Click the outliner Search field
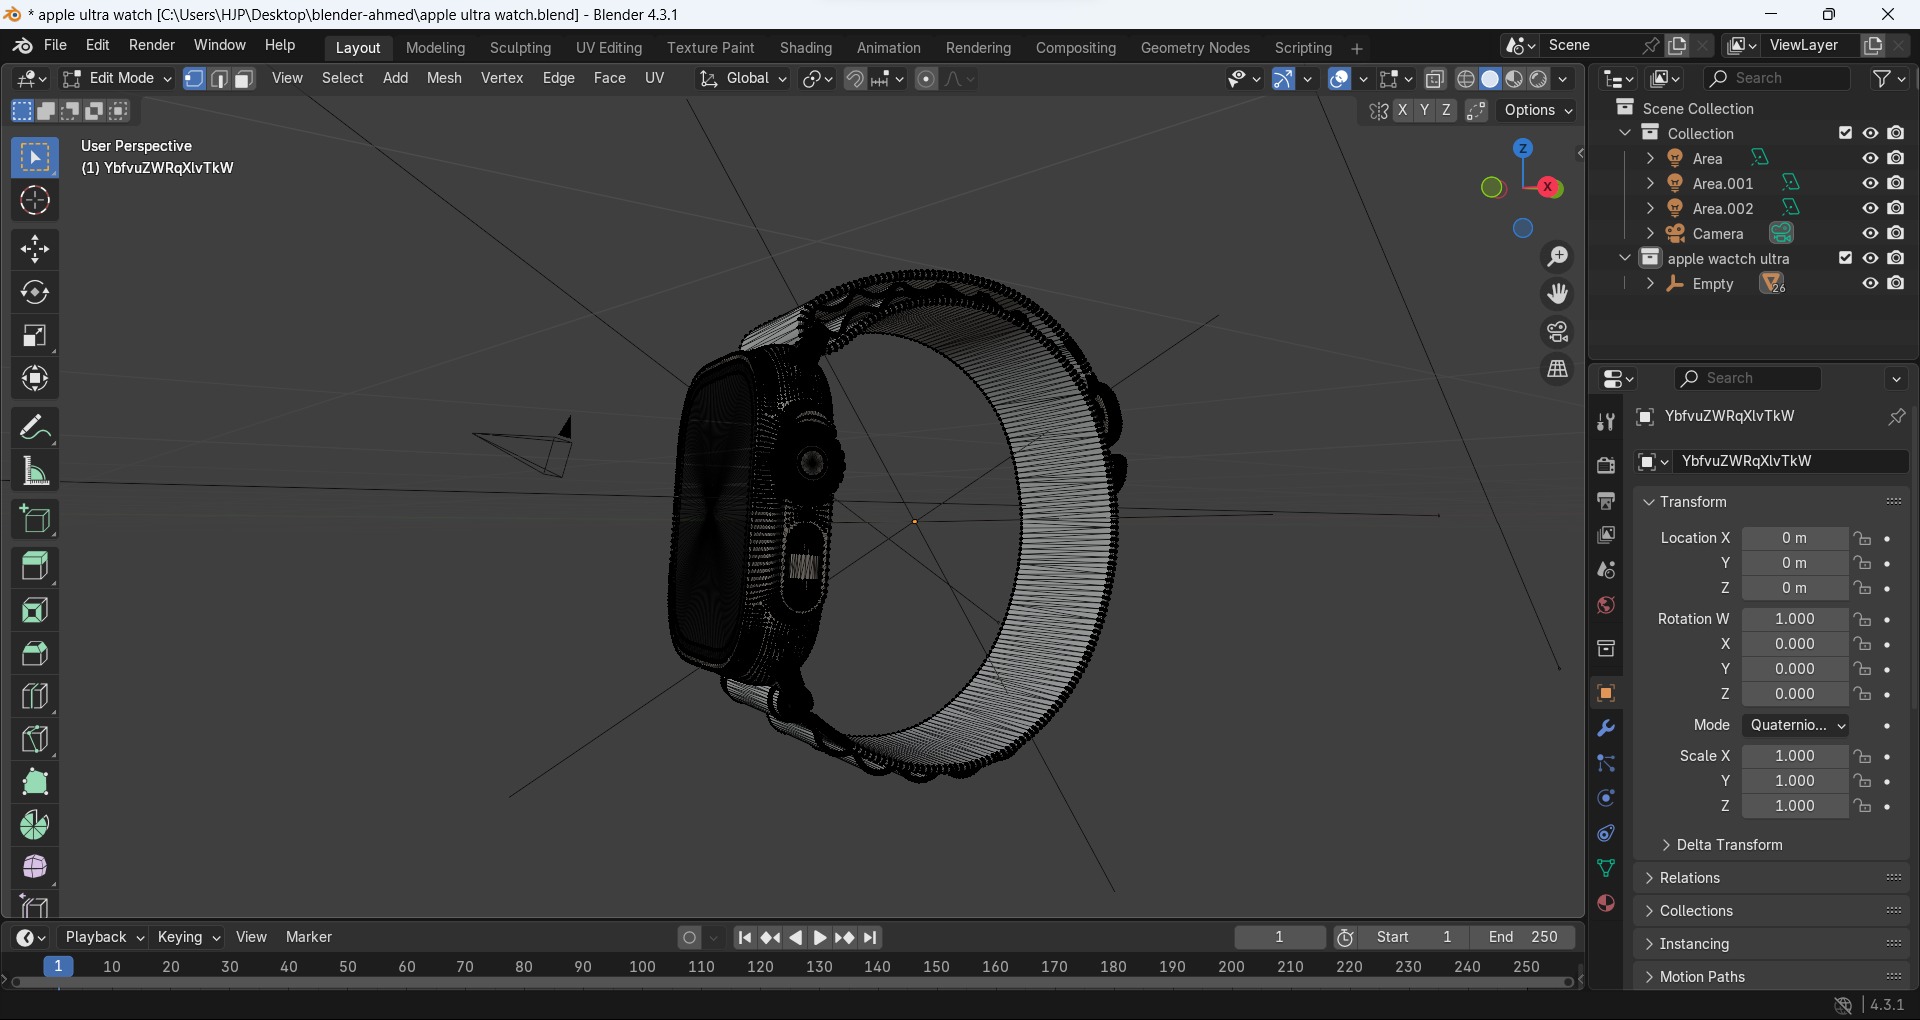This screenshot has width=1920, height=1020. click(1776, 78)
